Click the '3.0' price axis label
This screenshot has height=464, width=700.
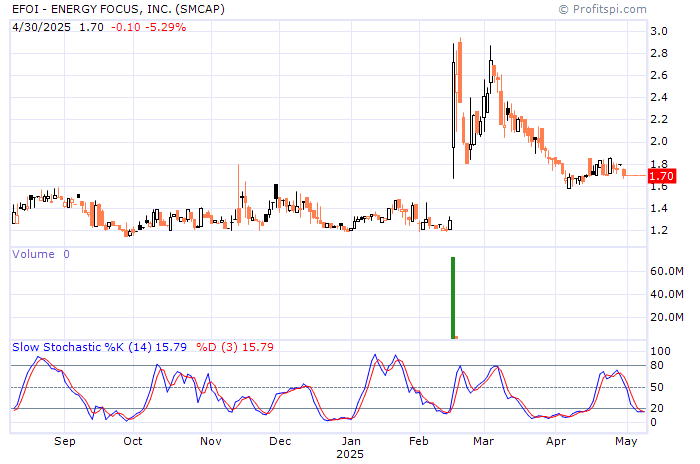tap(659, 31)
